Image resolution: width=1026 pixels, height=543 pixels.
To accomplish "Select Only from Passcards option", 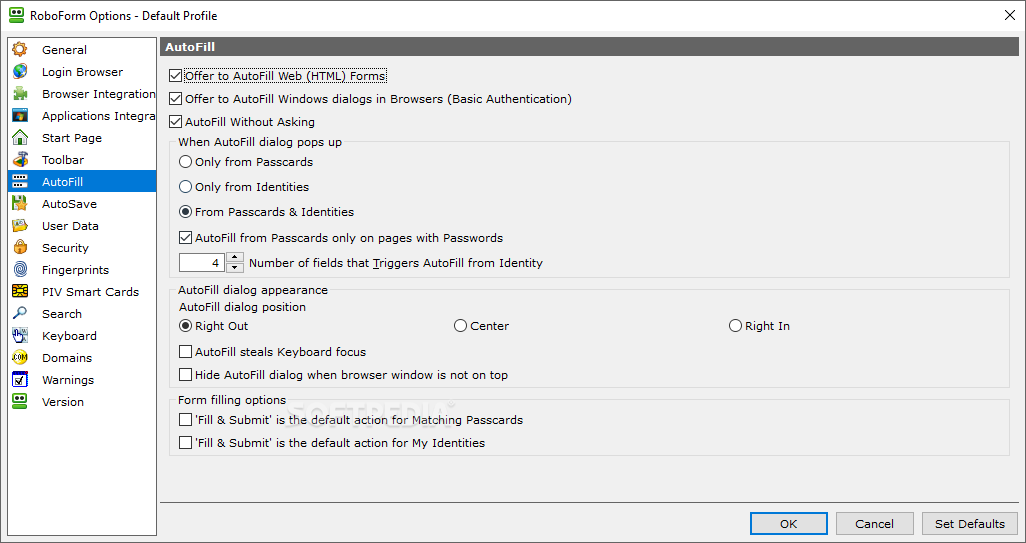I will point(185,162).
